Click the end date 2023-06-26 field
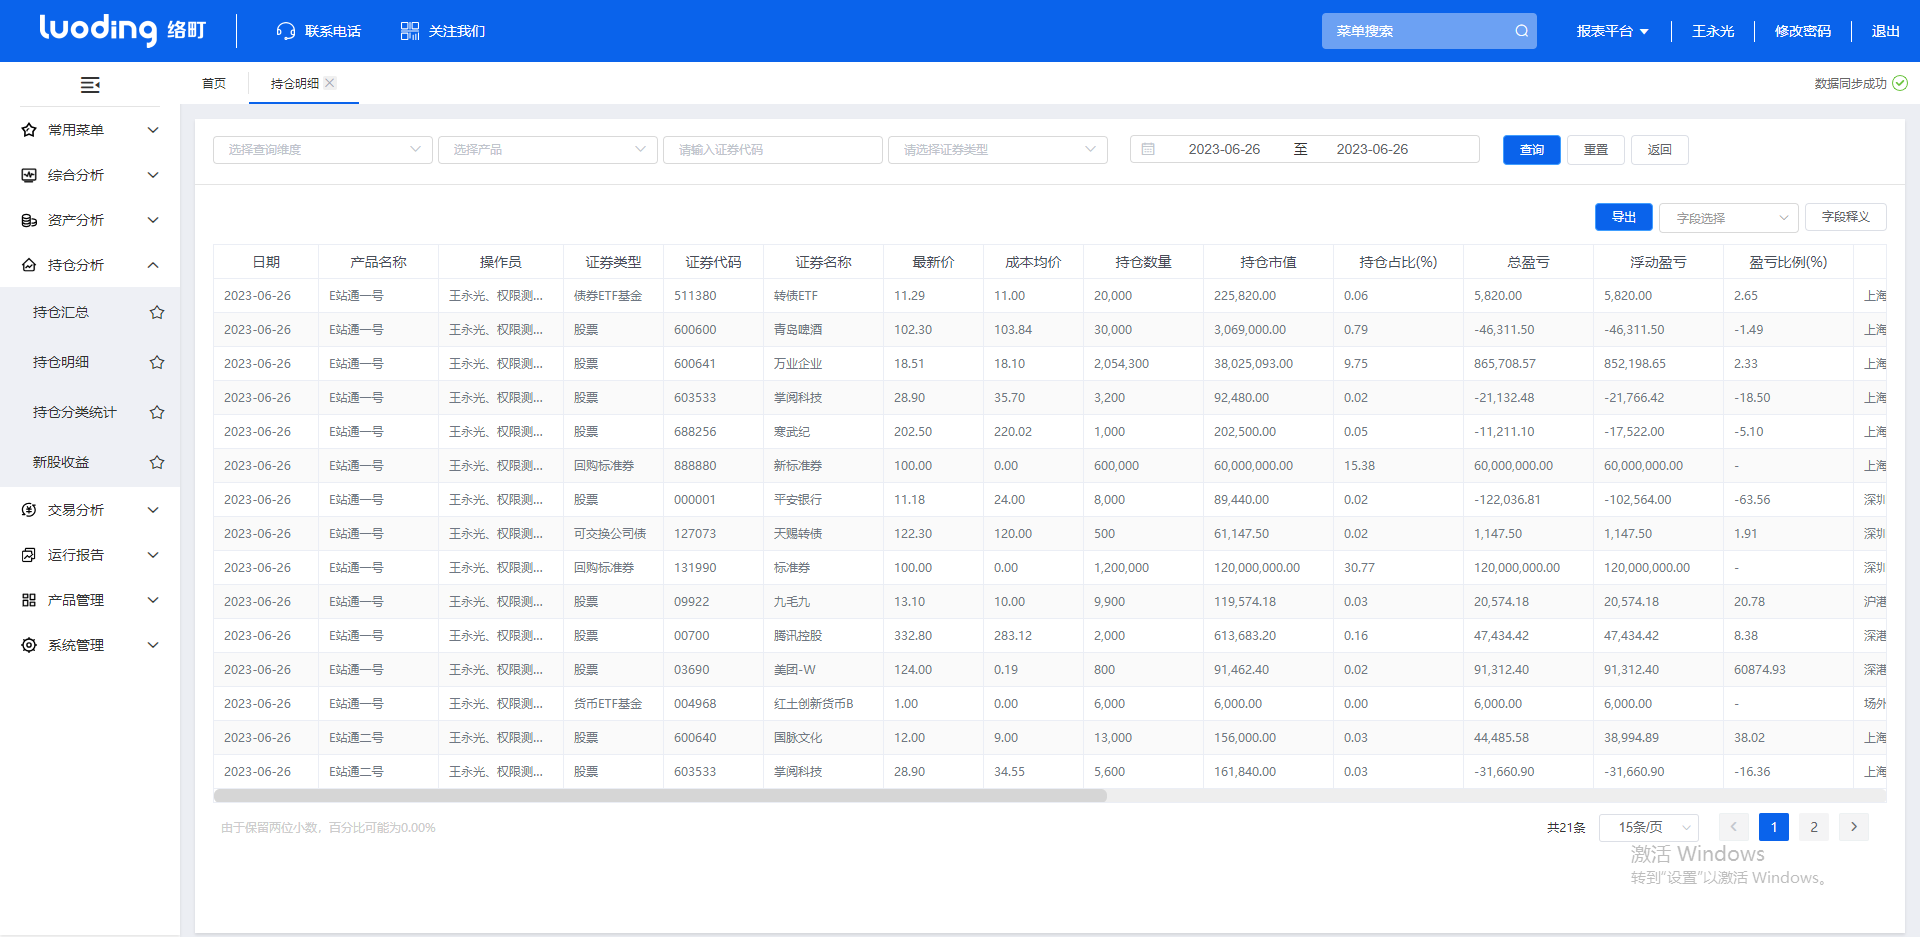The height and width of the screenshot is (937, 1920). point(1372,149)
